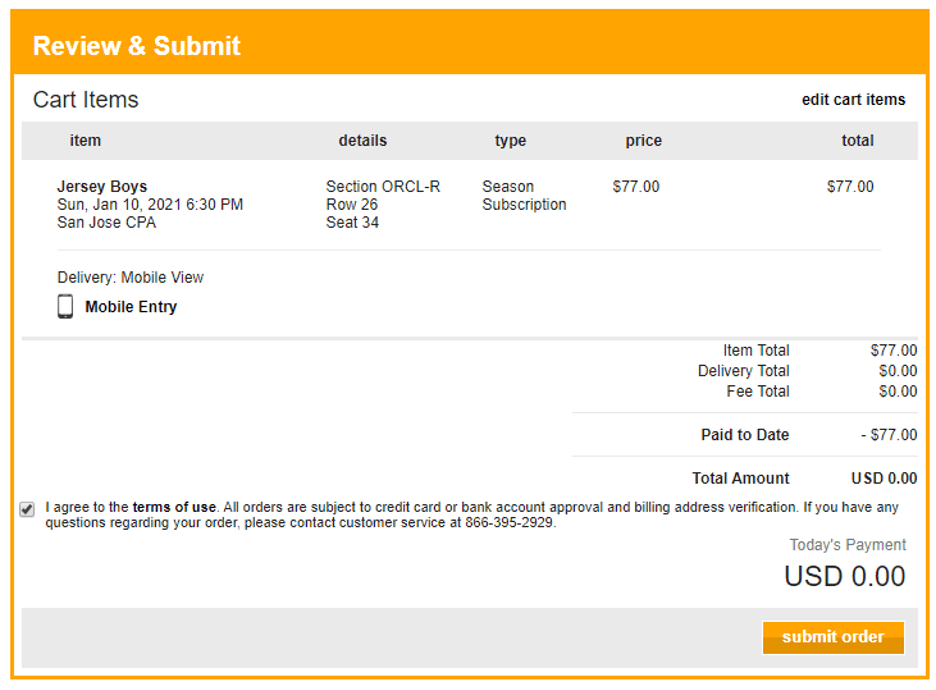Click the details column header
936x690 pixels.
[x=362, y=141]
